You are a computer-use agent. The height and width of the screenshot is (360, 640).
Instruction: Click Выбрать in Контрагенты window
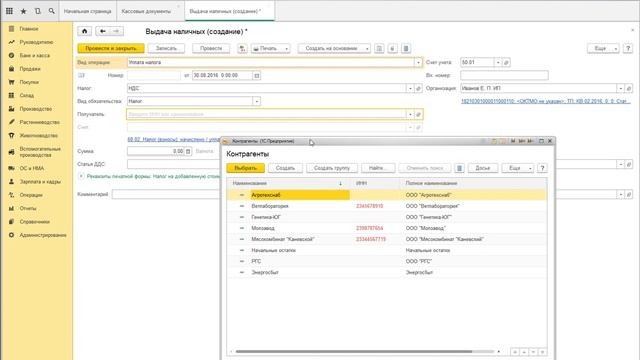pos(245,168)
